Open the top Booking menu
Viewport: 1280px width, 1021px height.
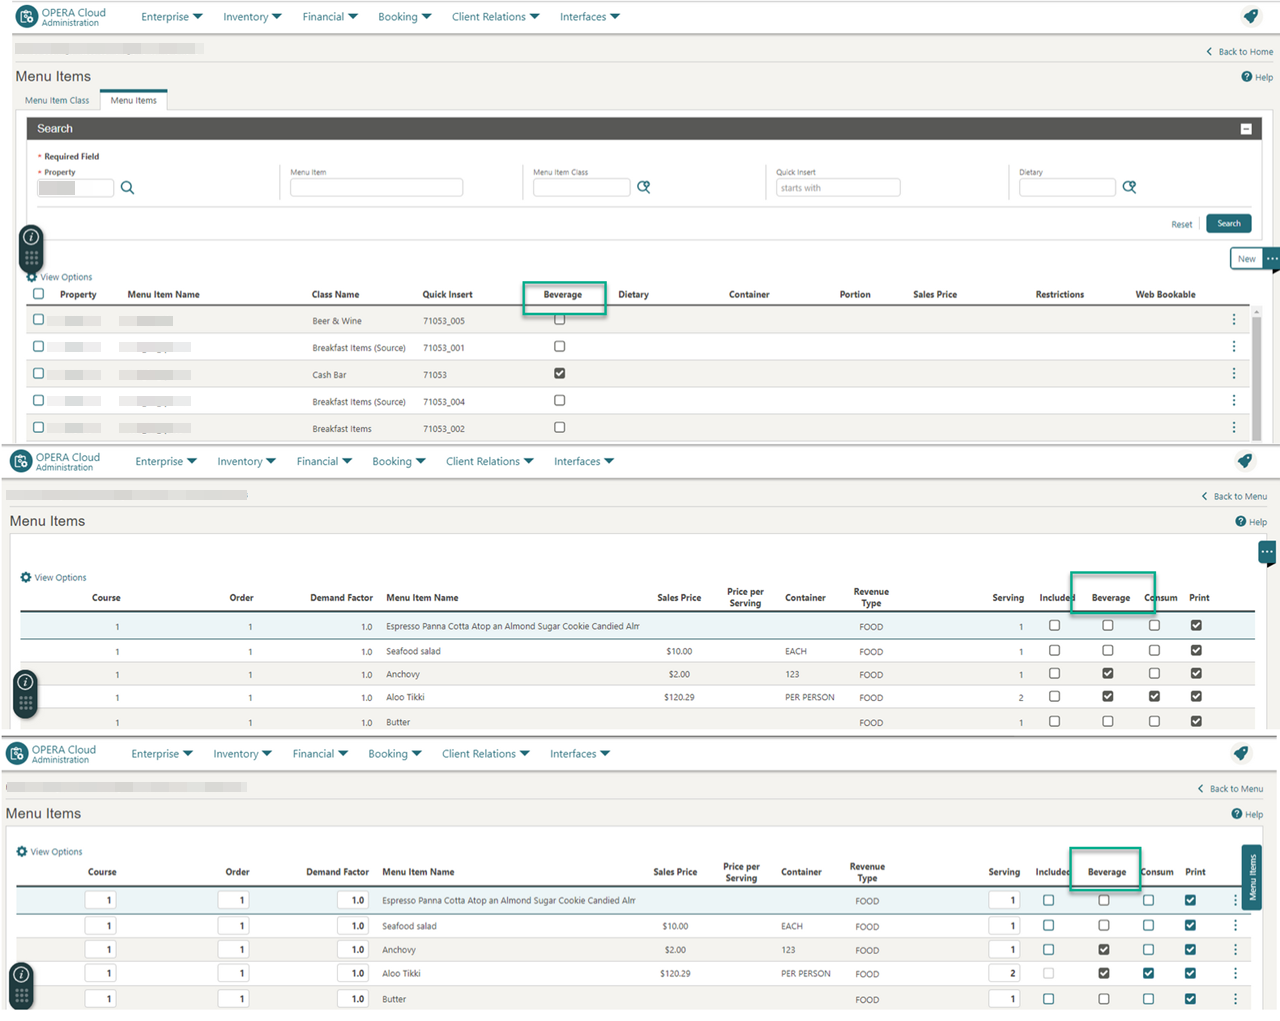tap(404, 17)
